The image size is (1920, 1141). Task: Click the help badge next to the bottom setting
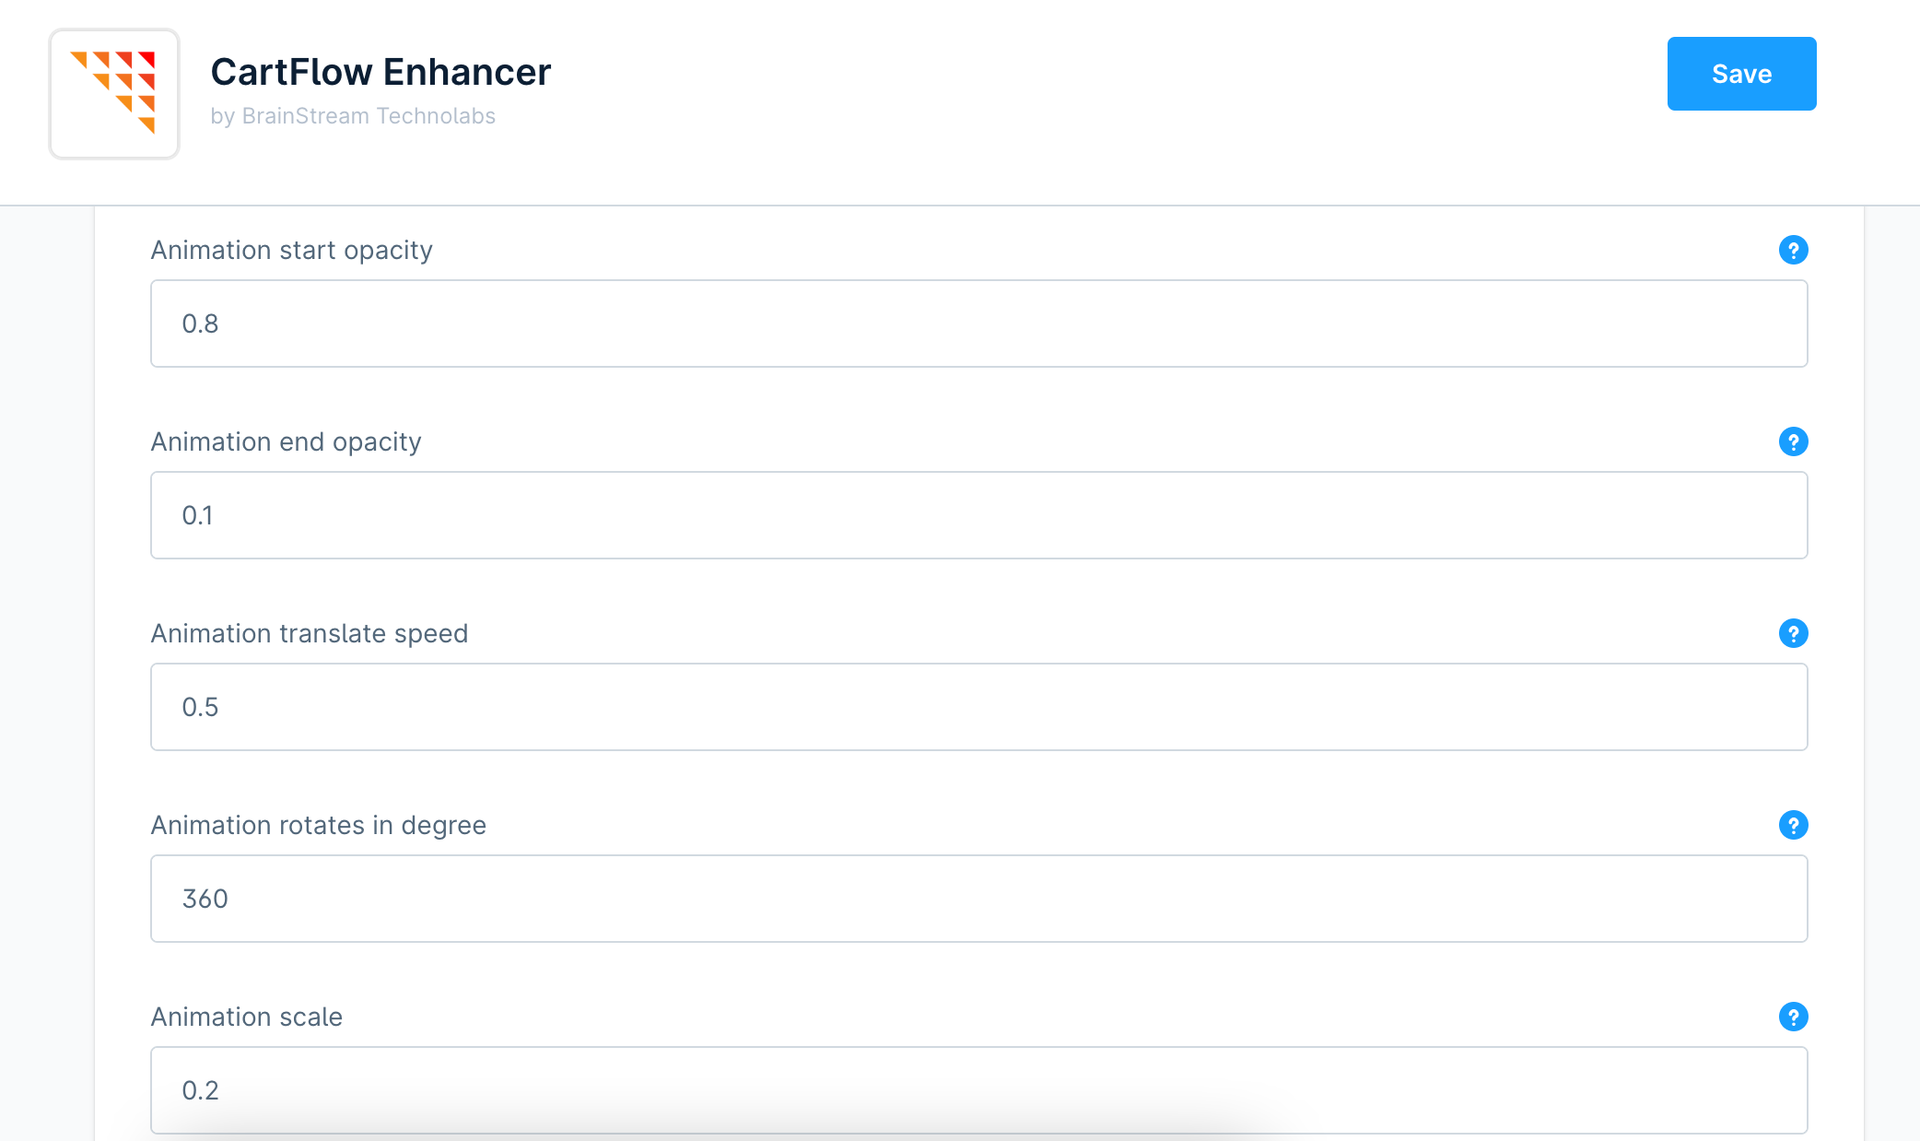(1793, 1017)
